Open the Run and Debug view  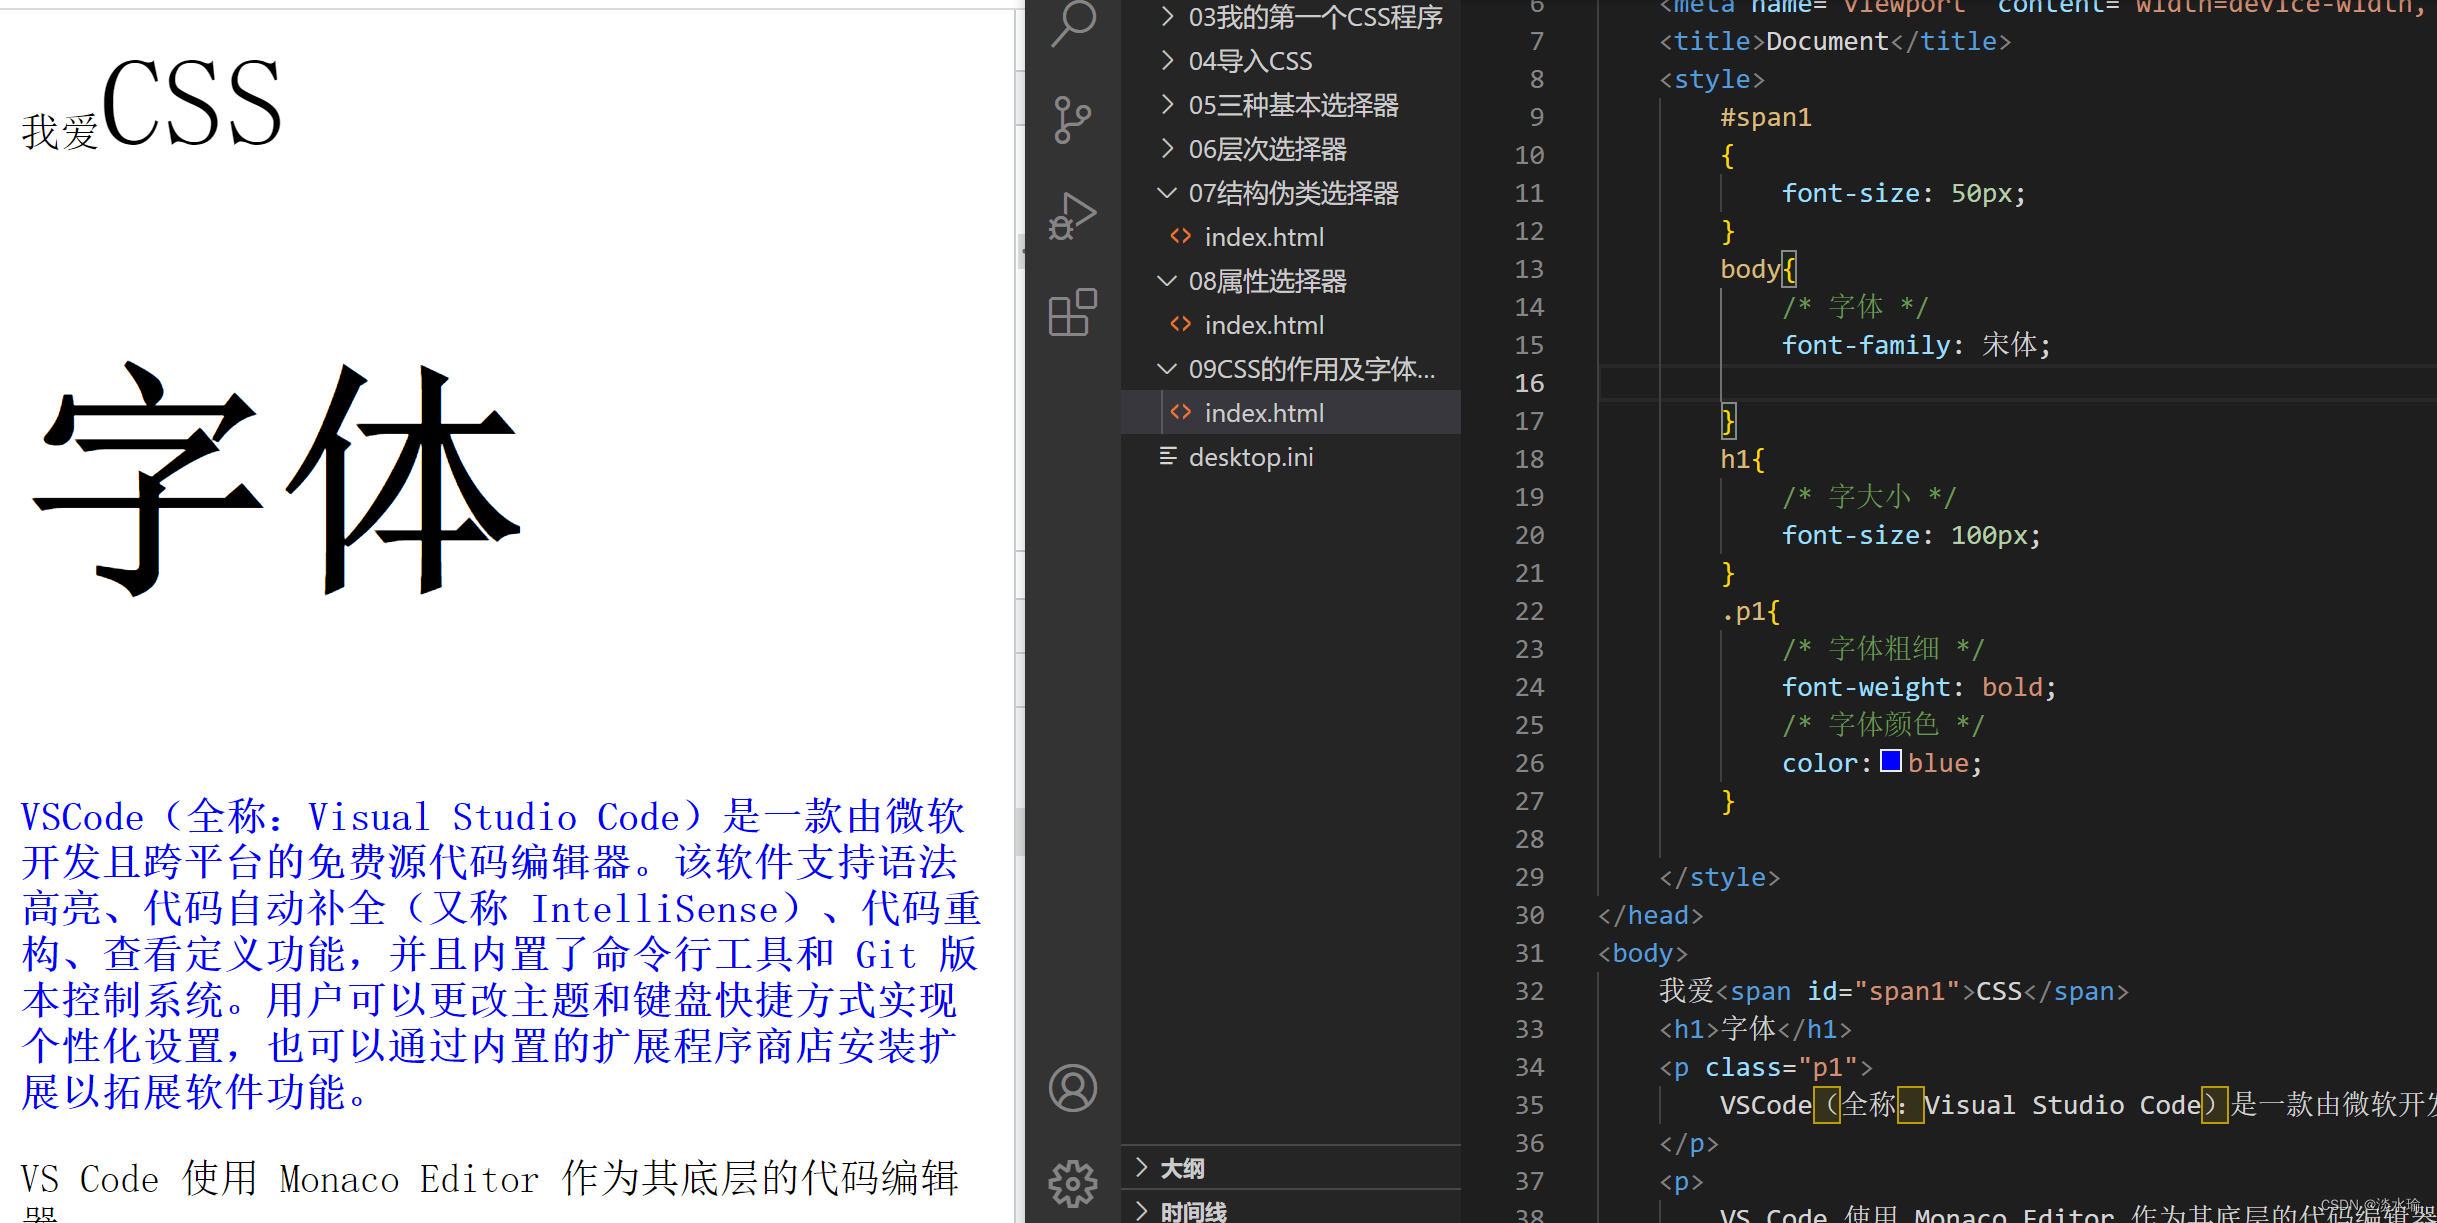(x=1073, y=216)
